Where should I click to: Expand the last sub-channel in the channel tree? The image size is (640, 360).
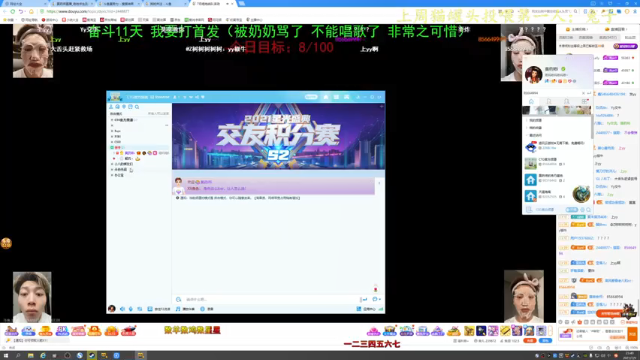coord(112,175)
